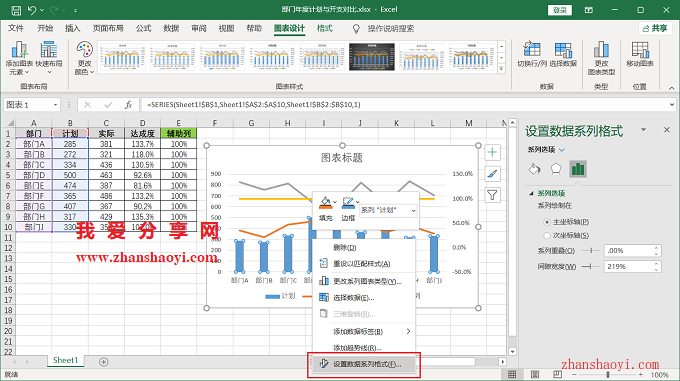Image resolution: width=680 pixels, height=381 pixels.
Task: Expand chart styles gallery More arrow
Action: click(501, 68)
